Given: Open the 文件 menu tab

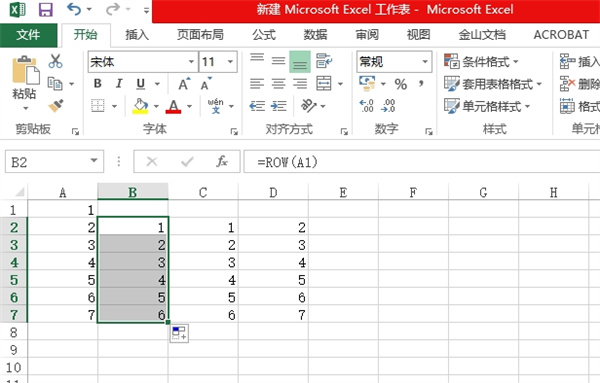Looking at the screenshot, I should click(28, 35).
